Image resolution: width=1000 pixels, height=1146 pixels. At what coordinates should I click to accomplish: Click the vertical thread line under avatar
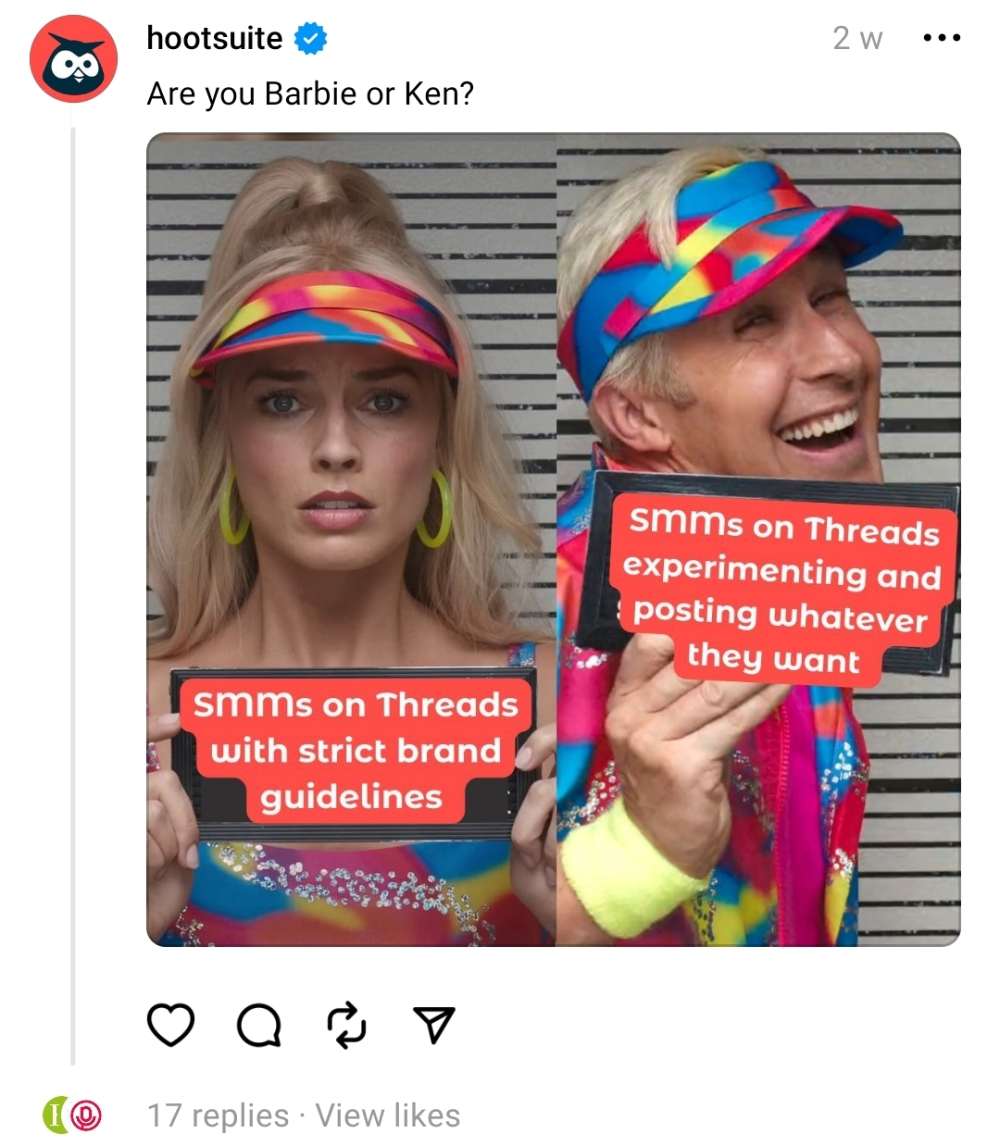(73, 596)
